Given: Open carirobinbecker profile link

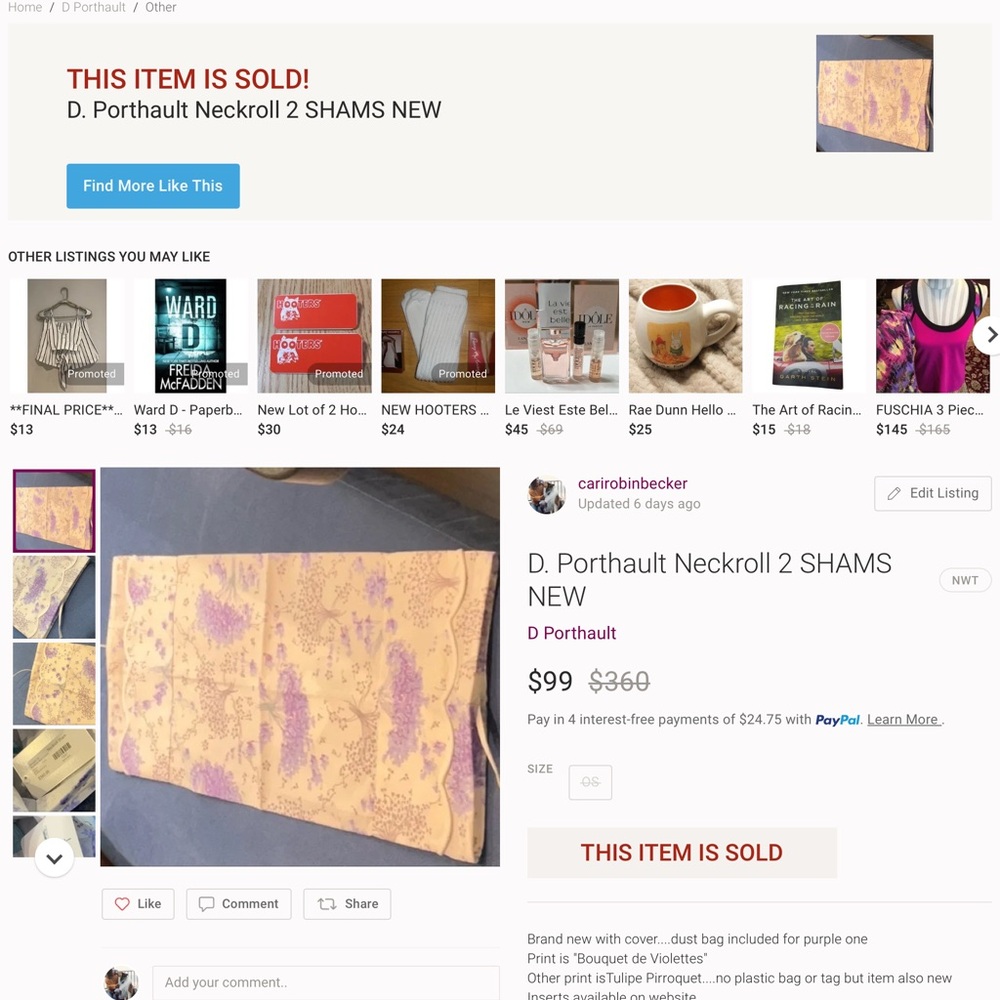Looking at the screenshot, I should pyautogui.click(x=632, y=483).
